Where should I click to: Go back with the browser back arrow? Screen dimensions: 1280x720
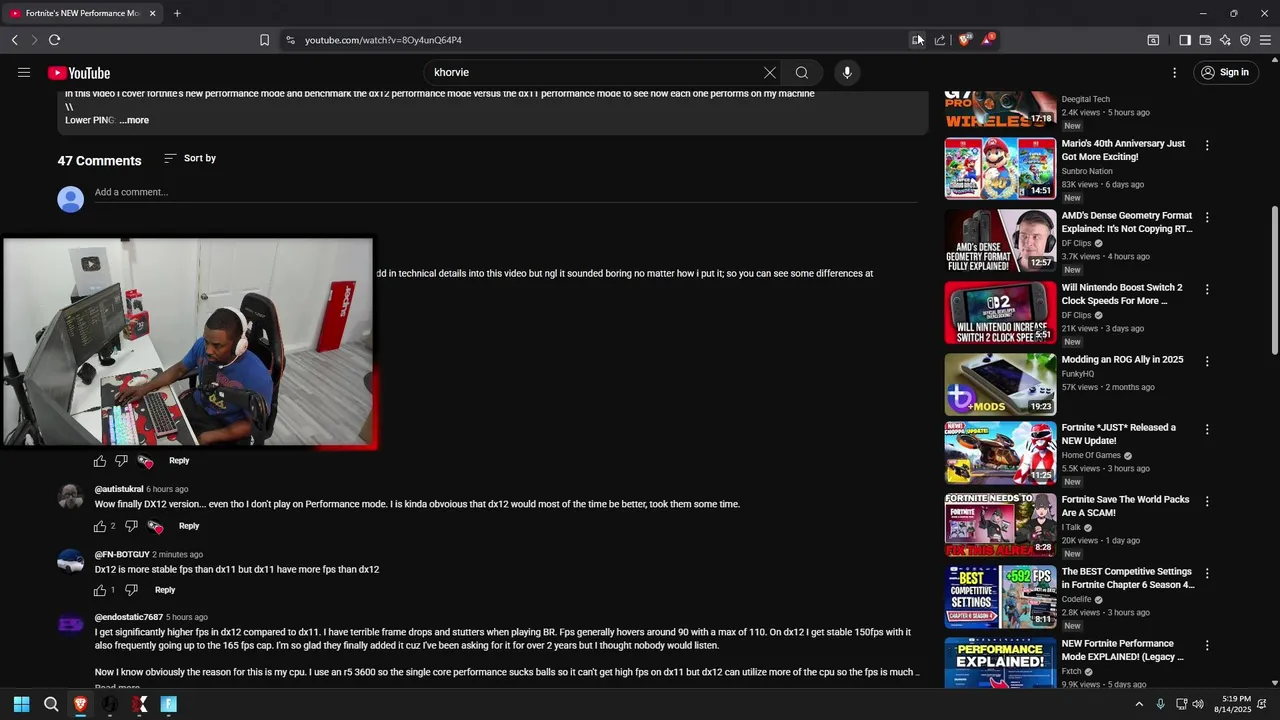15,40
